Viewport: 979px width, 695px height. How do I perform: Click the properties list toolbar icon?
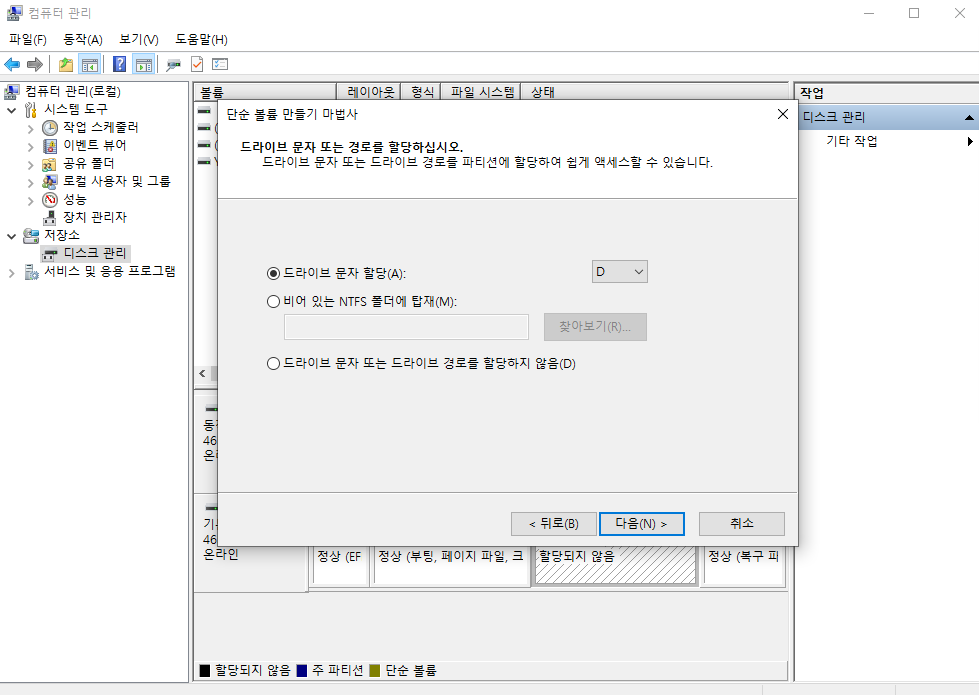[220, 64]
